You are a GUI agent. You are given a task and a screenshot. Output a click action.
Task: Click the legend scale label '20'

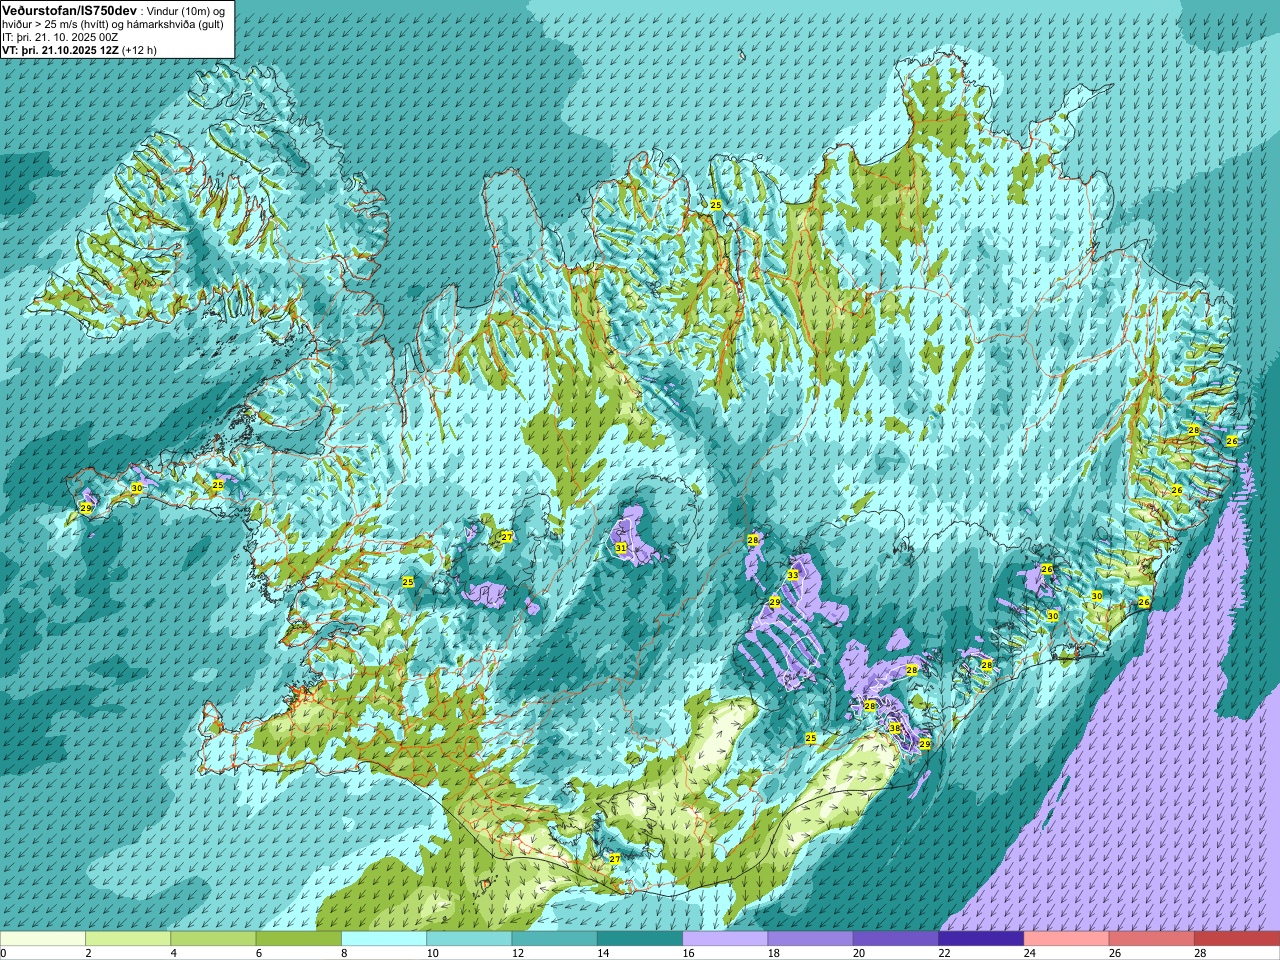click(859, 953)
